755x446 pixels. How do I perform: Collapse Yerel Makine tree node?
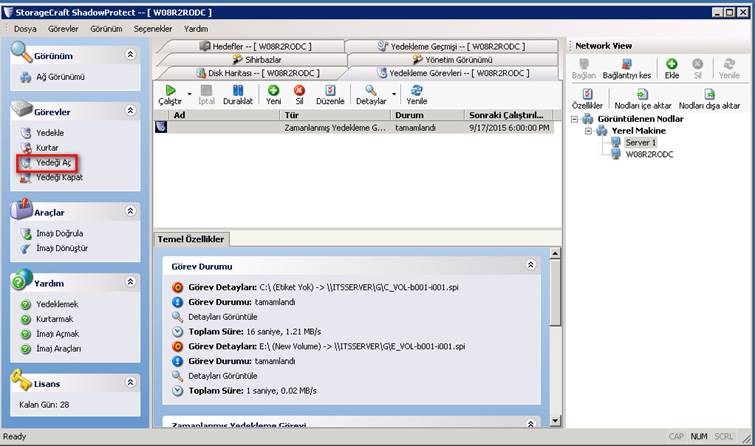point(588,131)
